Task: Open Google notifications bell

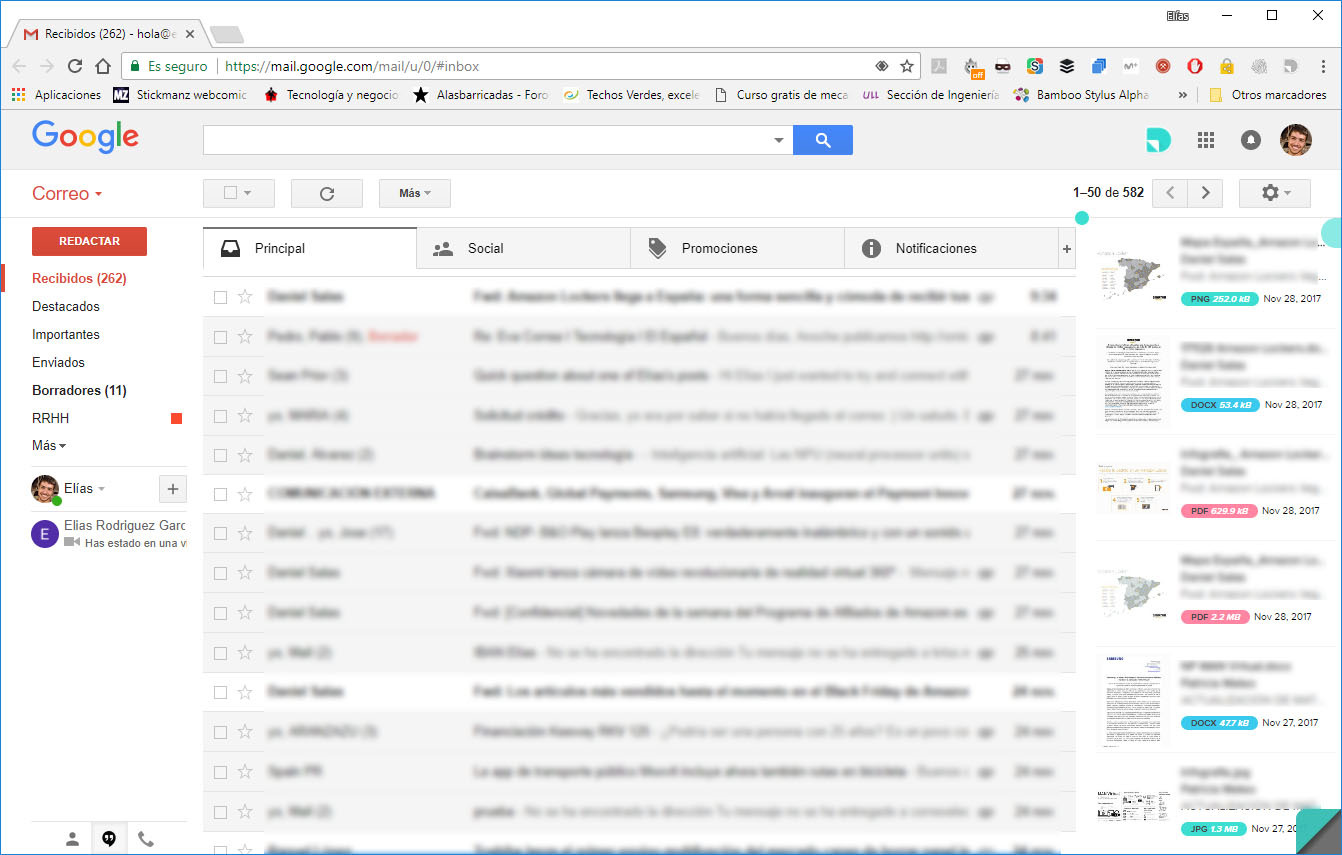Action: coord(1250,140)
